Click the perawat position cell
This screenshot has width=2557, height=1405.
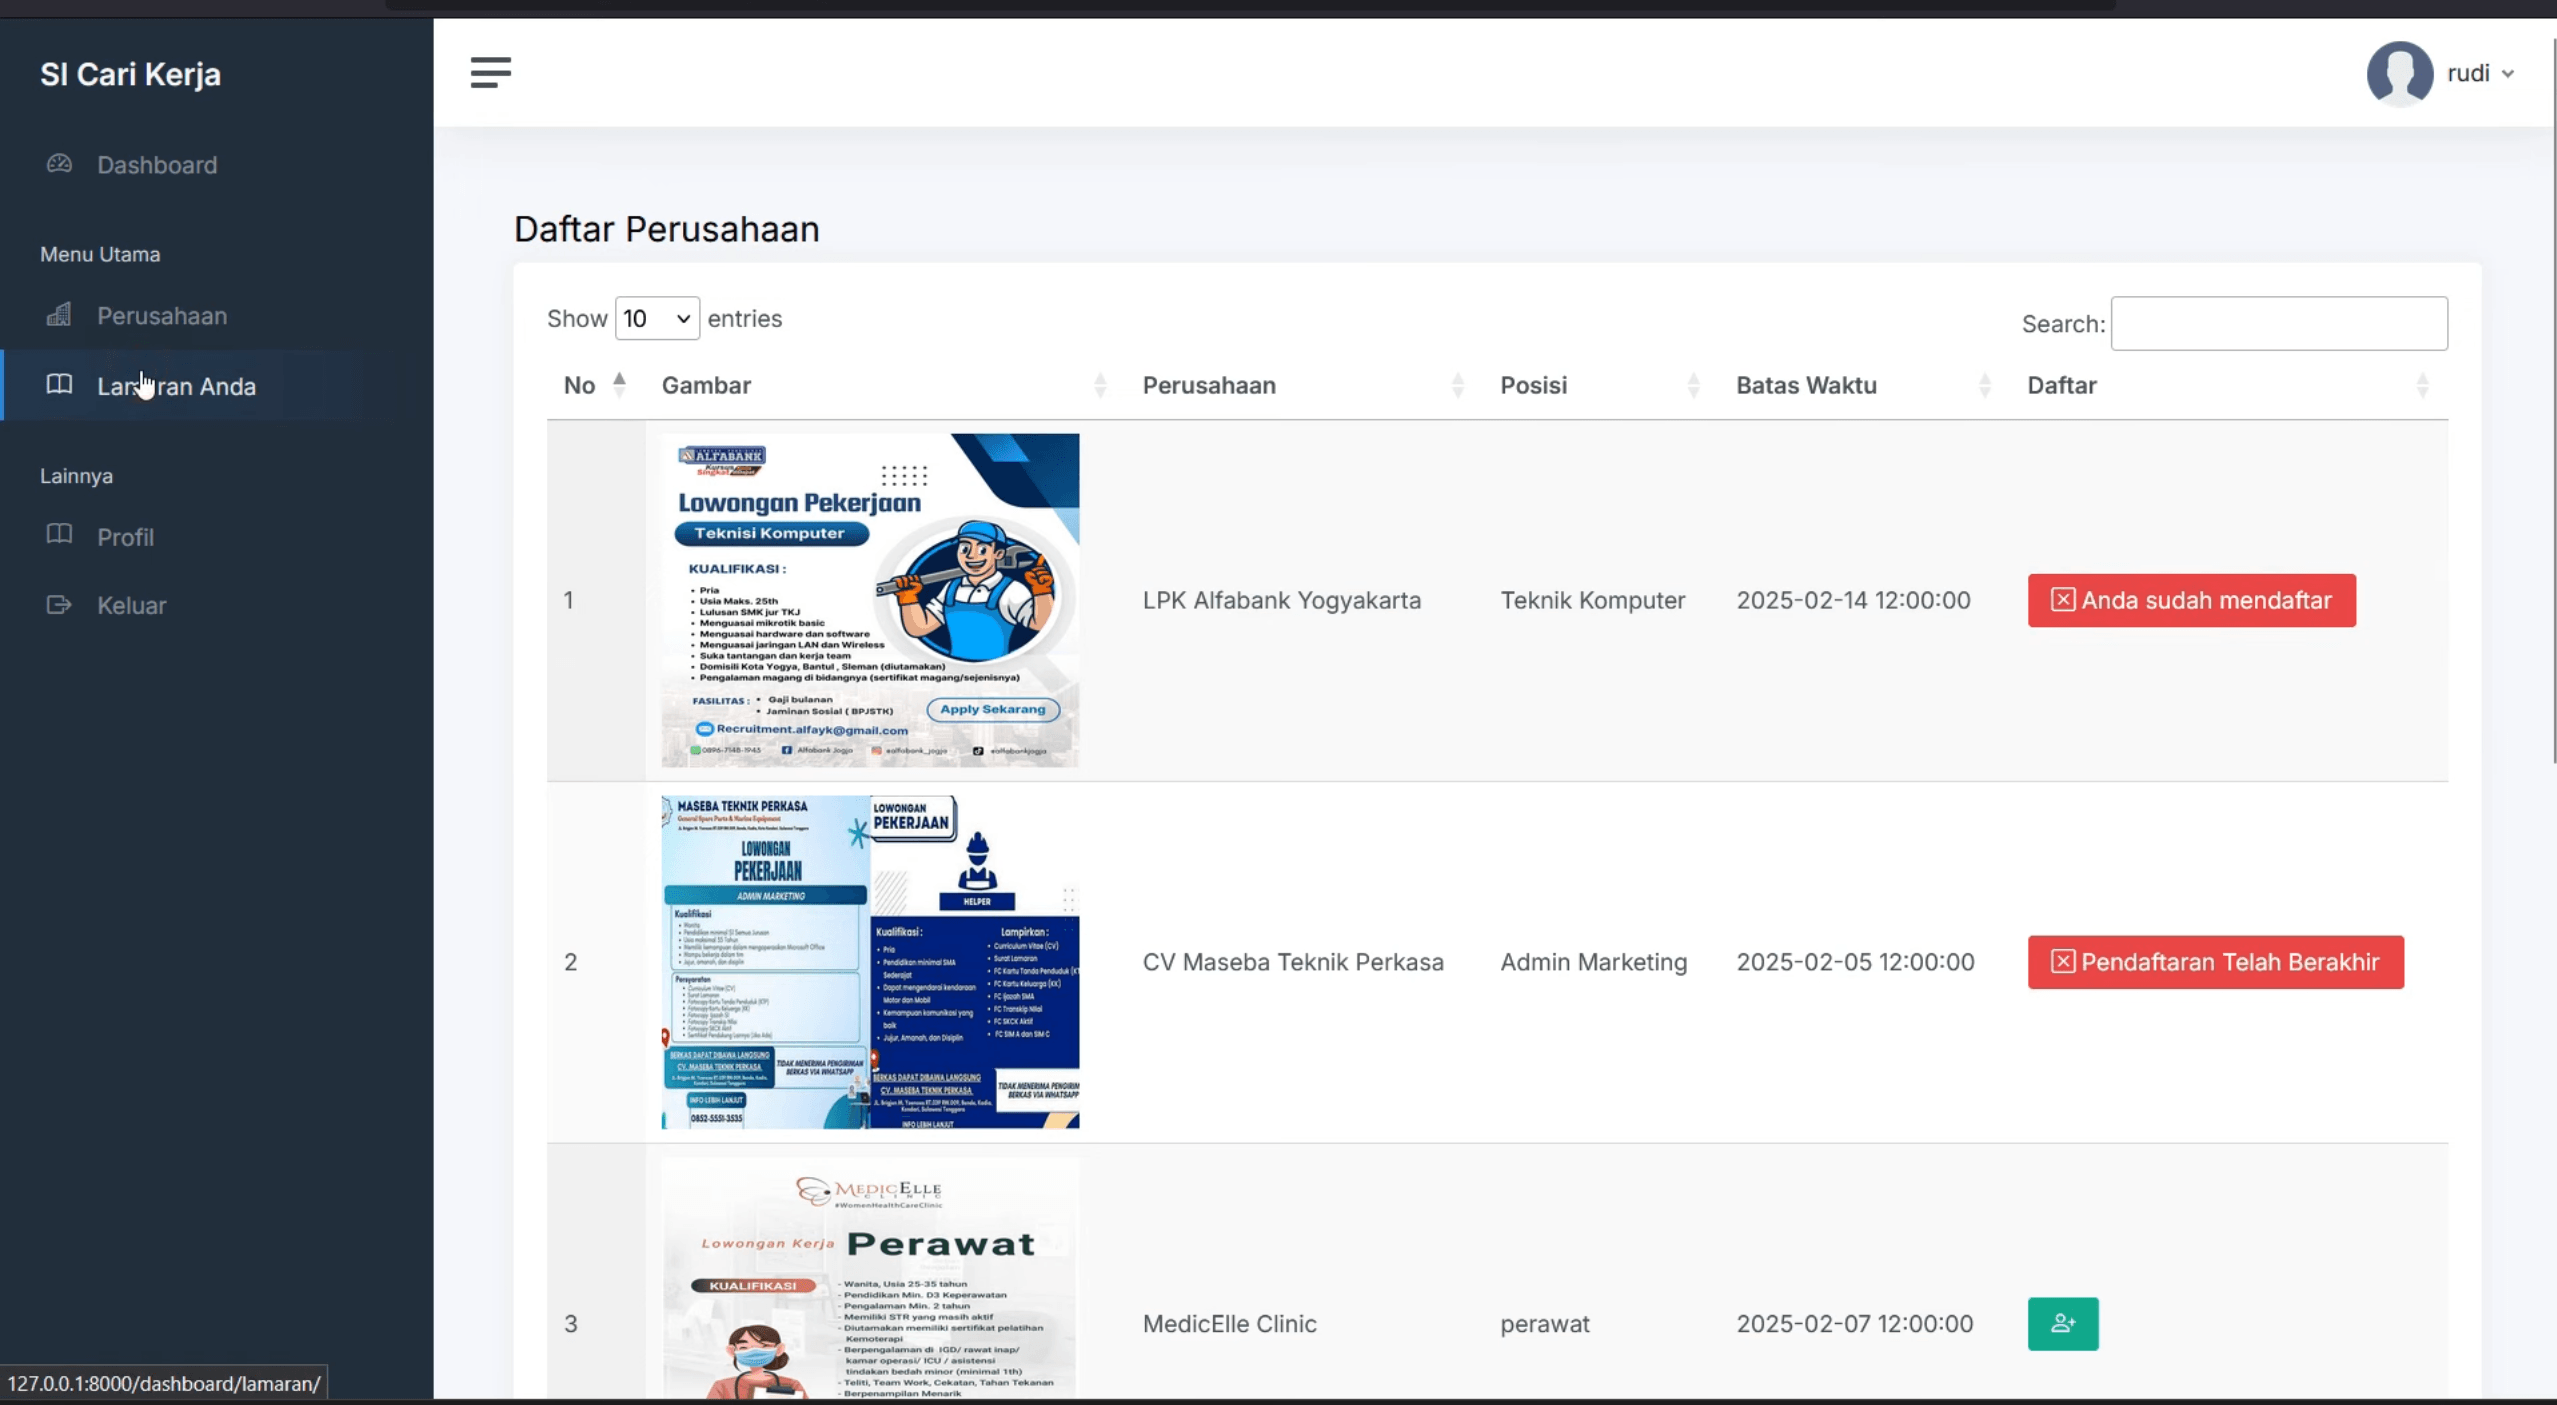[x=1544, y=1324]
